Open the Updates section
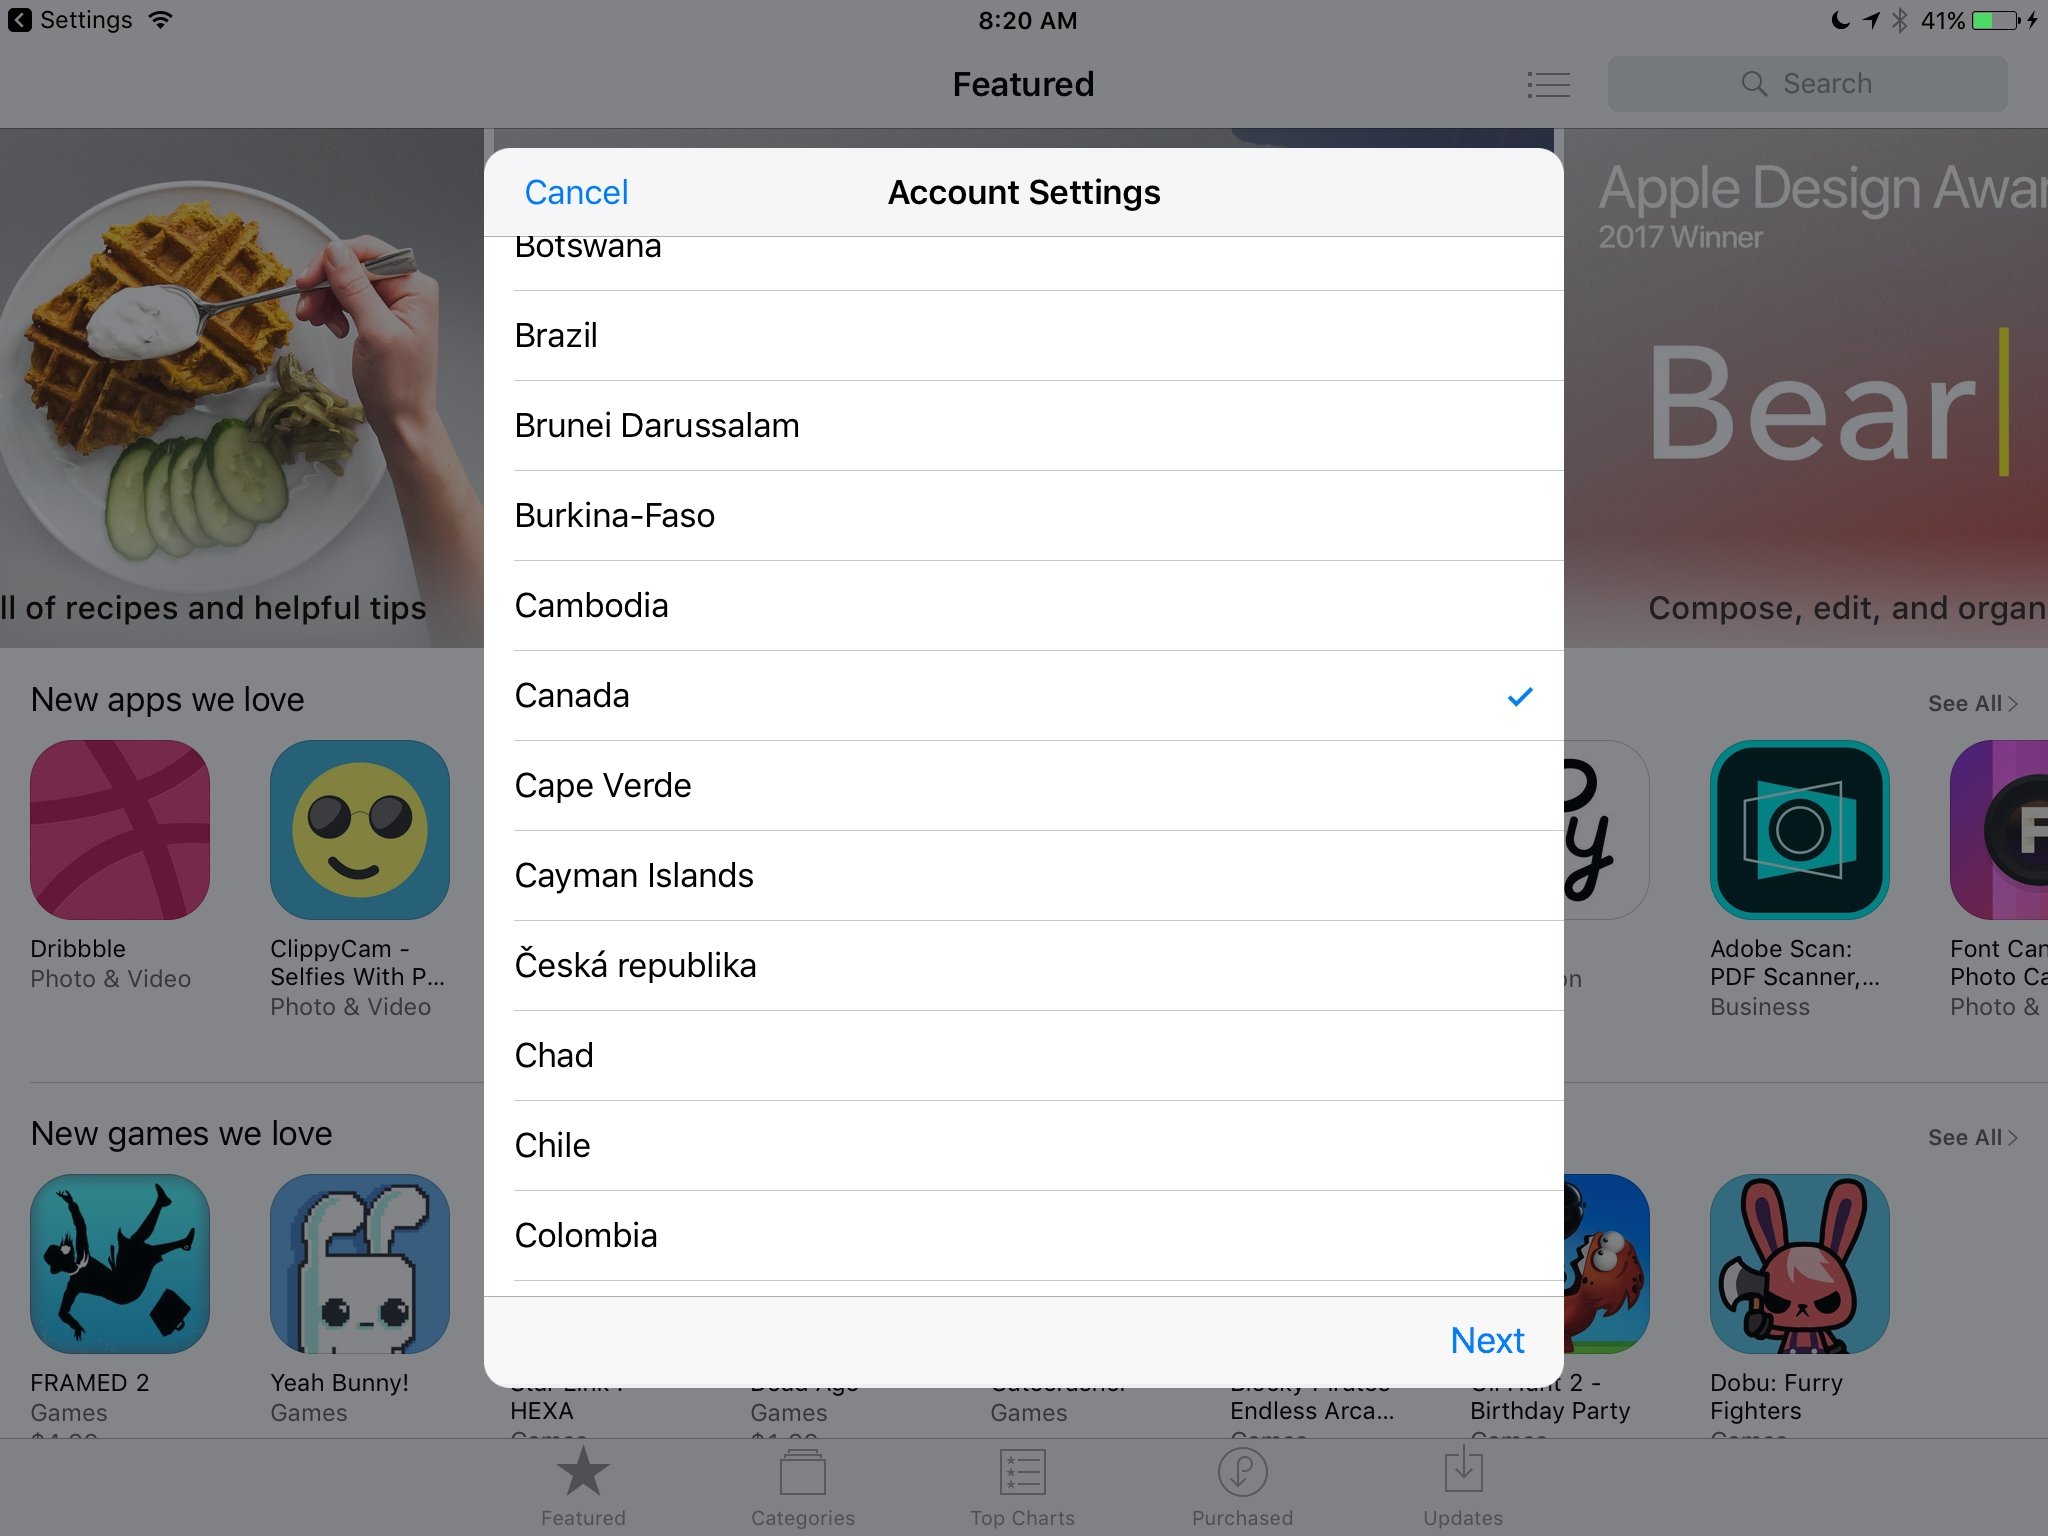This screenshot has height=1536, width=2048. 1461,1484
